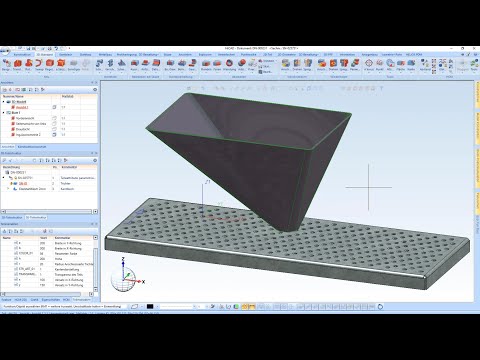Select 'Höhe' variable row
This screenshot has height=360, width=480.
coord(47,259)
